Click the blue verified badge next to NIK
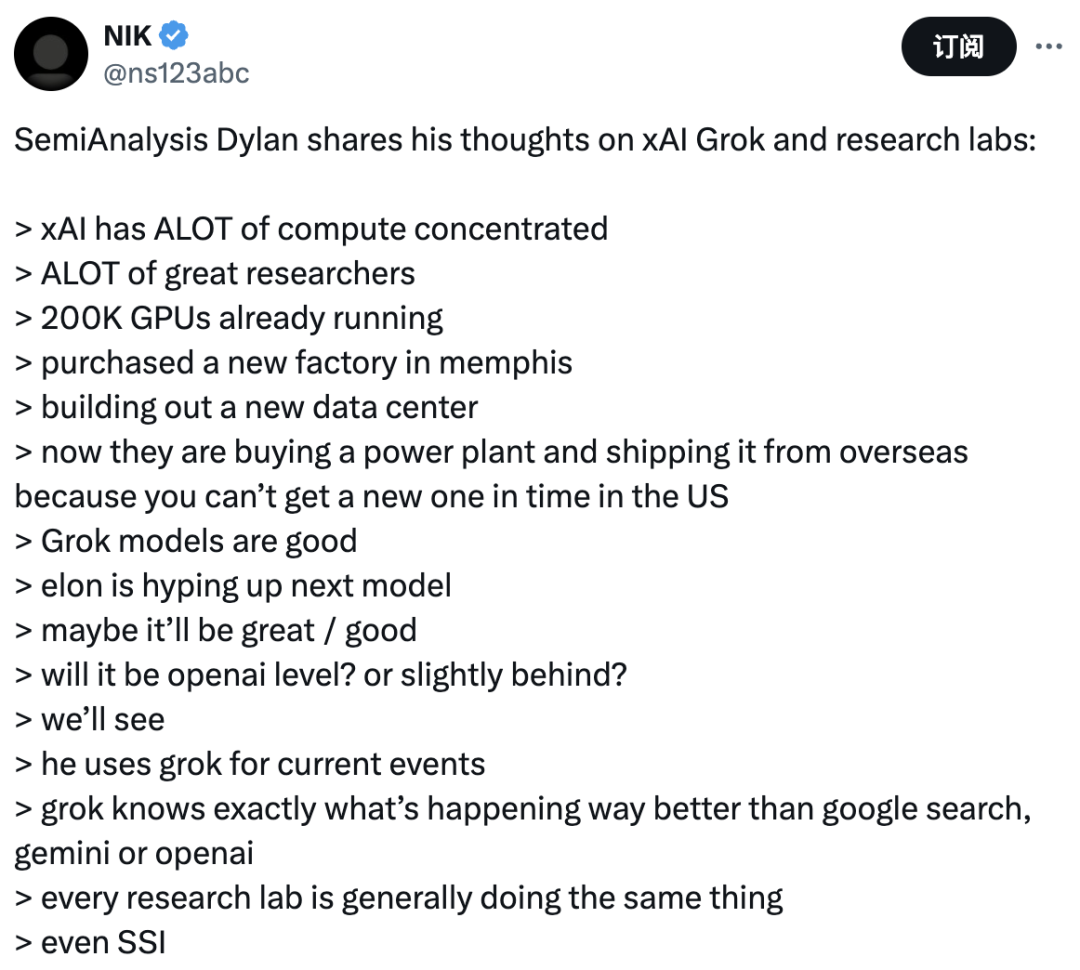Viewport: 1080px width, 970px height. click(x=174, y=36)
